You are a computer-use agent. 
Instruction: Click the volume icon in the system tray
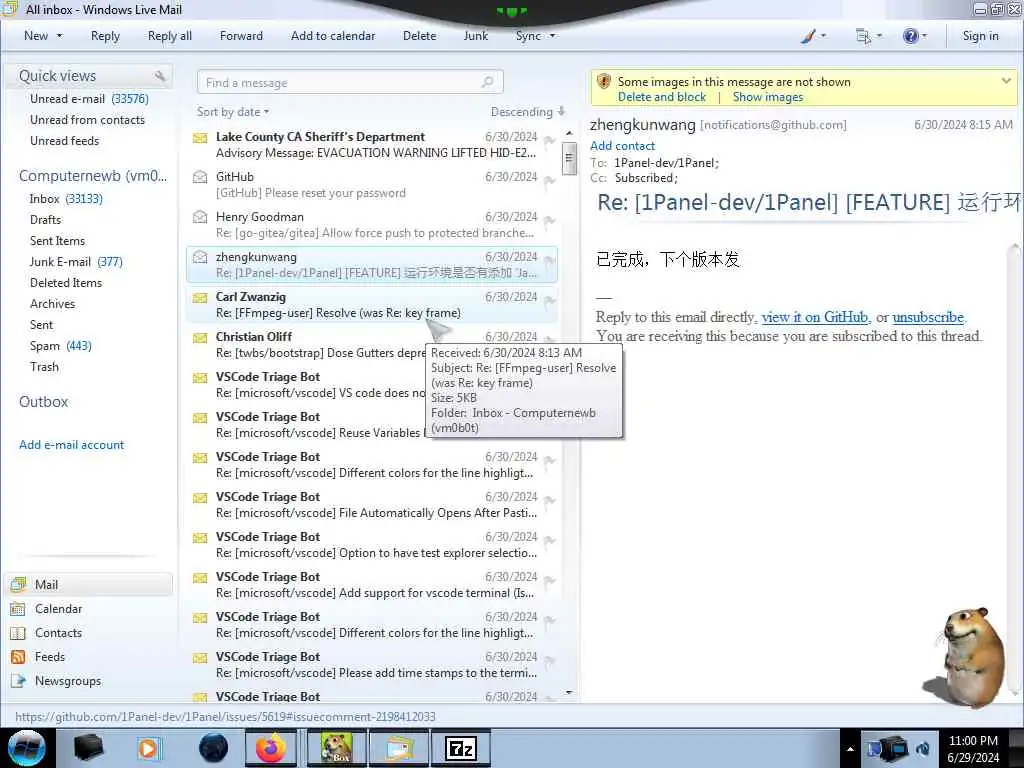[923, 748]
